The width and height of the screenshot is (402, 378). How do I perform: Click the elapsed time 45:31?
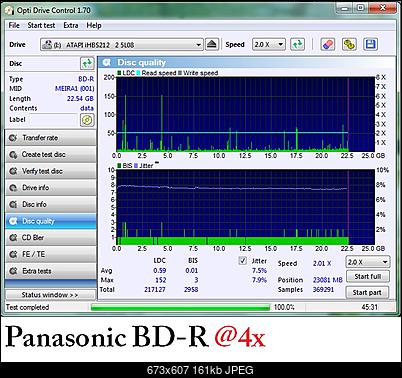click(369, 307)
